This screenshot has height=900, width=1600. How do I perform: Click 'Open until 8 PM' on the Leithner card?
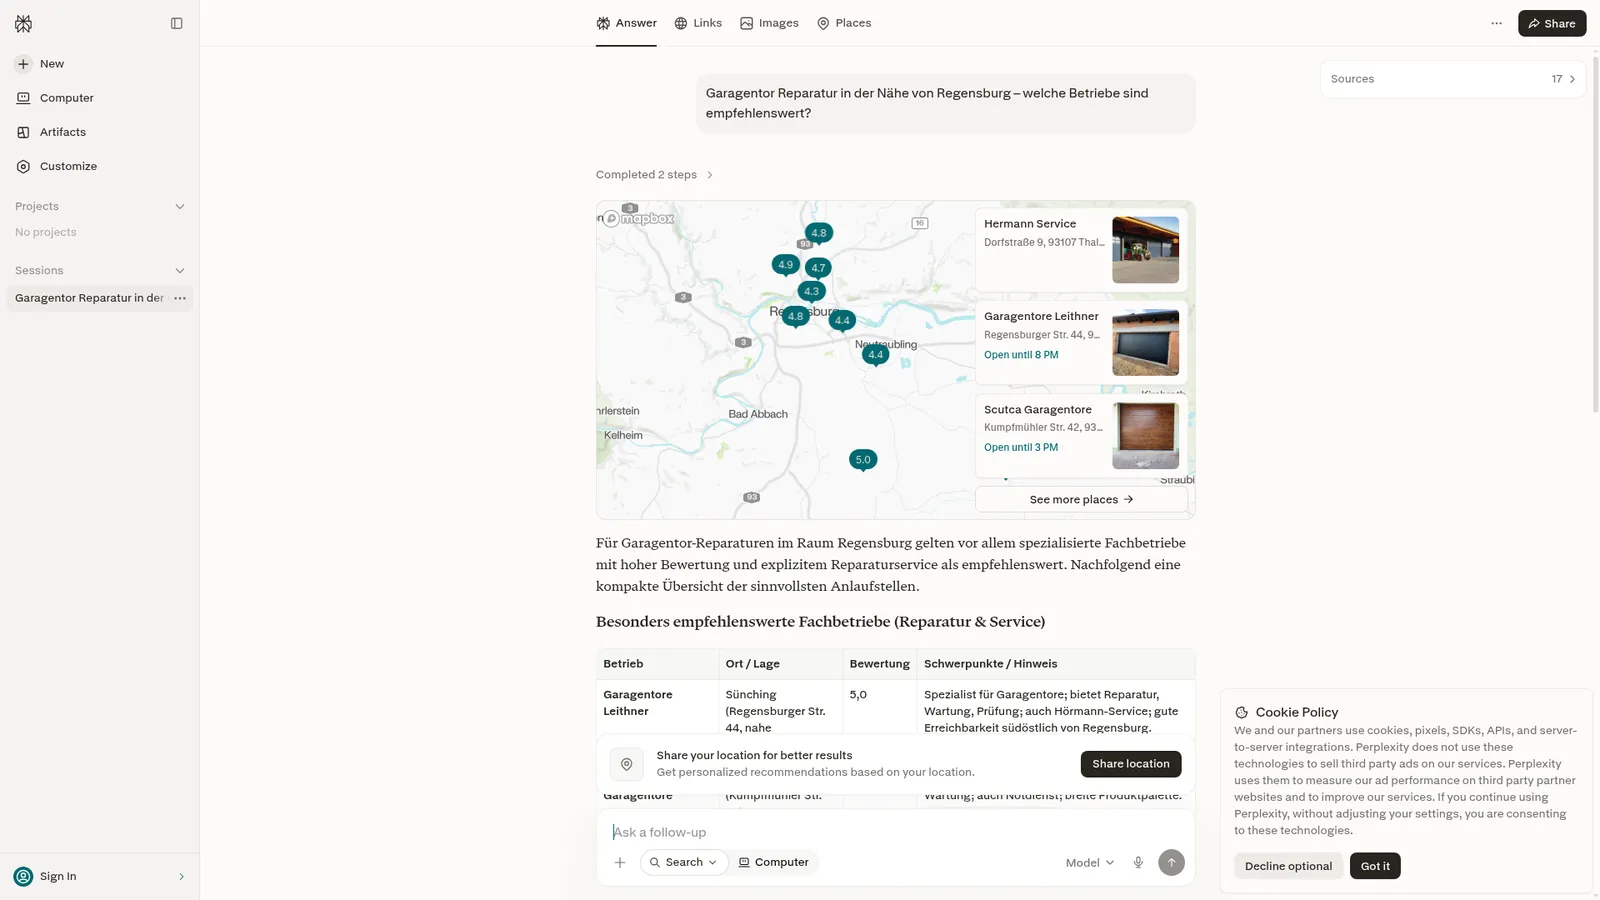[x=1021, y=355]
